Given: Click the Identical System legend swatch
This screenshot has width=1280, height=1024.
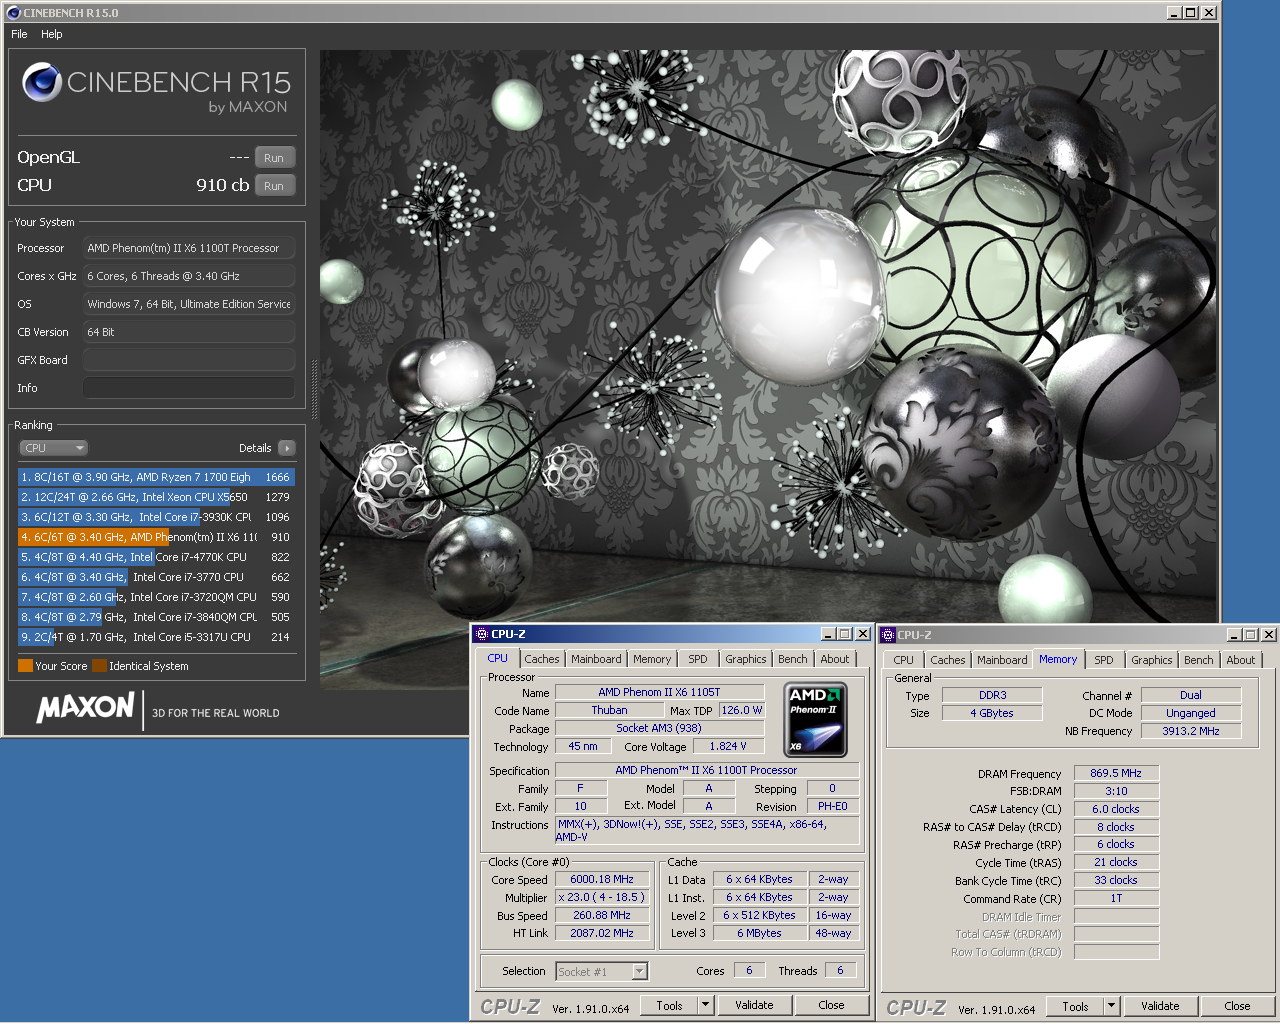Looking at the screenshot, I should pyautogui.click(x=99, y=666).
